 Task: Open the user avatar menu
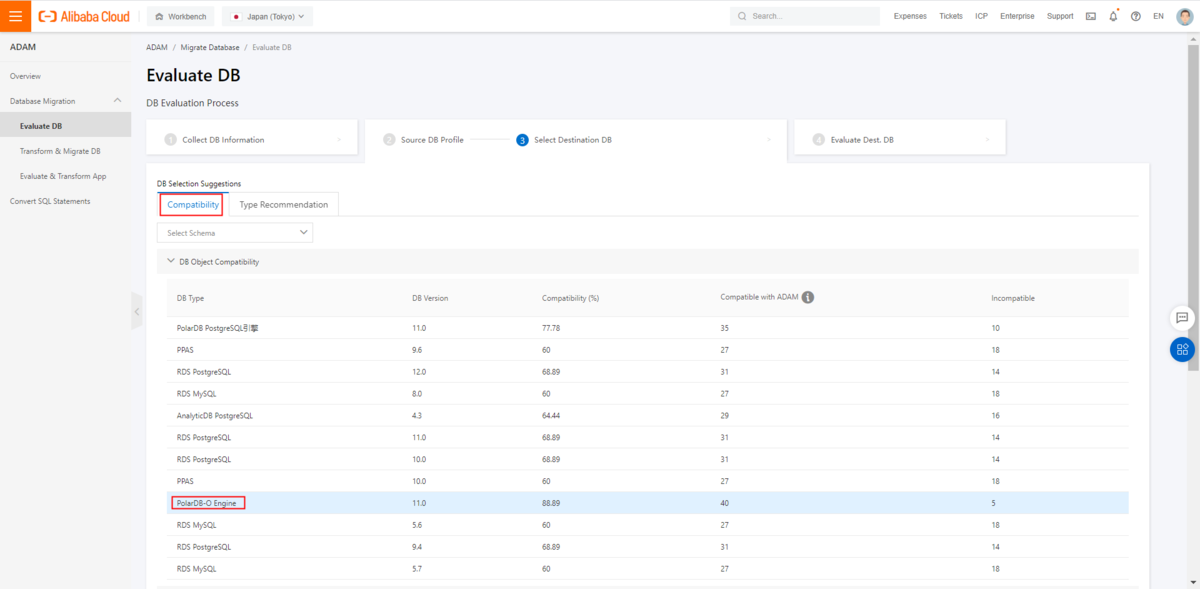tap(1183, 16)
